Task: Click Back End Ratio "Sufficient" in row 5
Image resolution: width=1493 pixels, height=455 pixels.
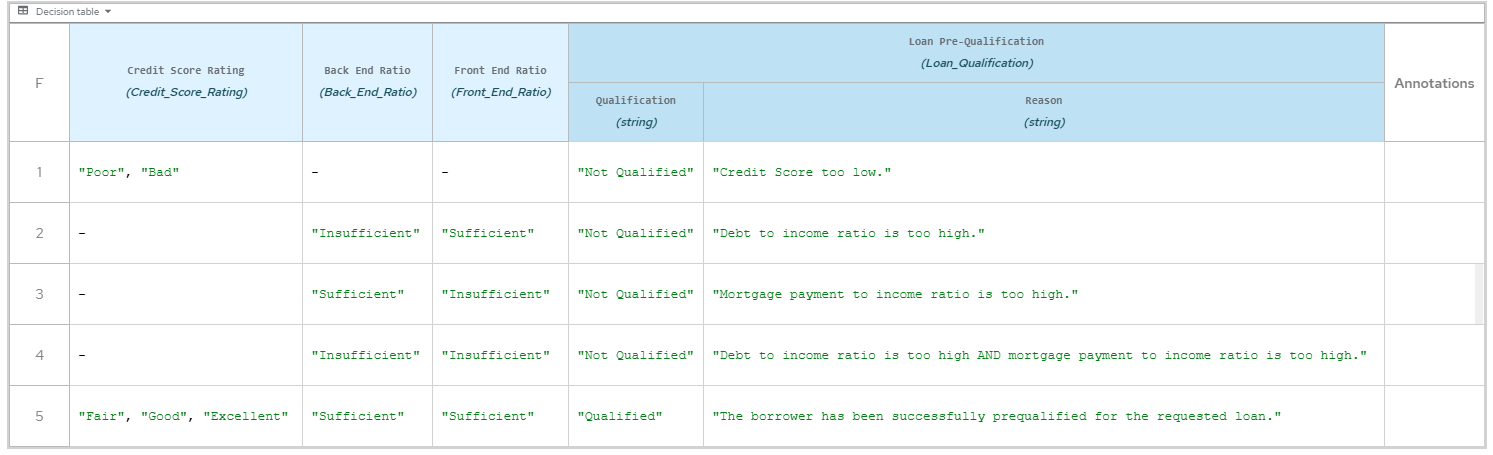Action: pos(367,416)
